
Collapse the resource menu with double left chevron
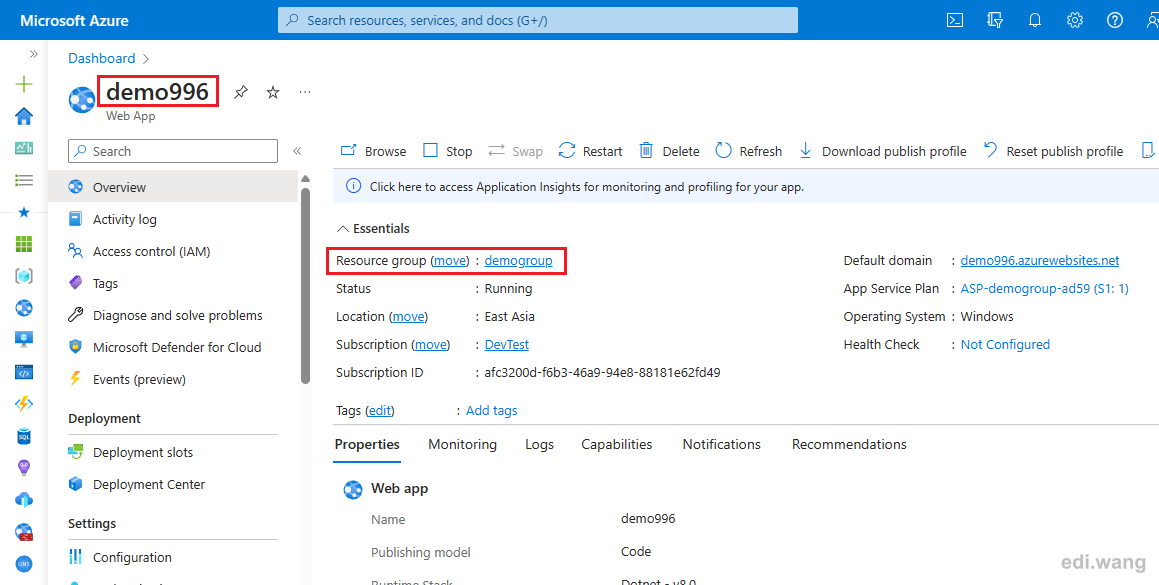point(297,151)
